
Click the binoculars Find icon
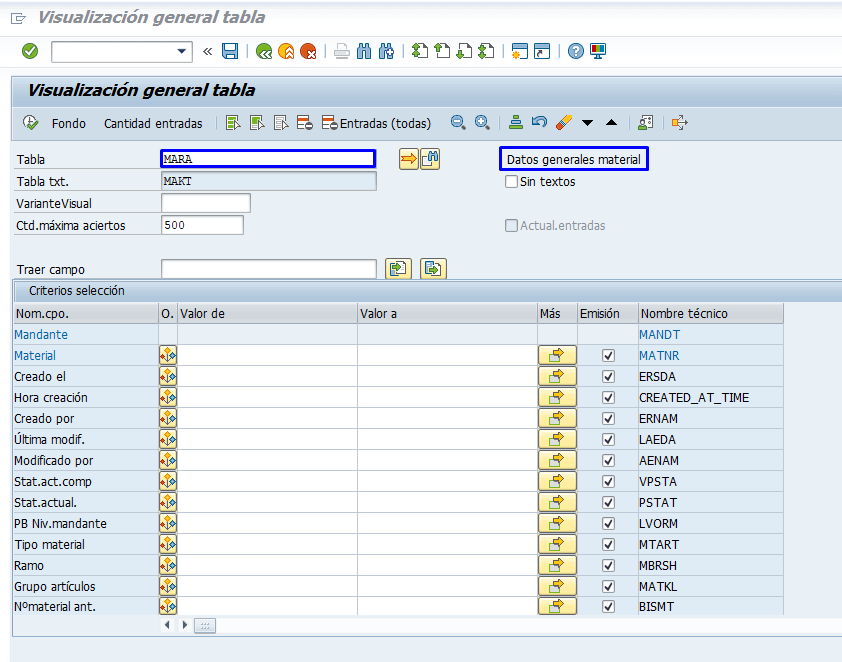363,51
